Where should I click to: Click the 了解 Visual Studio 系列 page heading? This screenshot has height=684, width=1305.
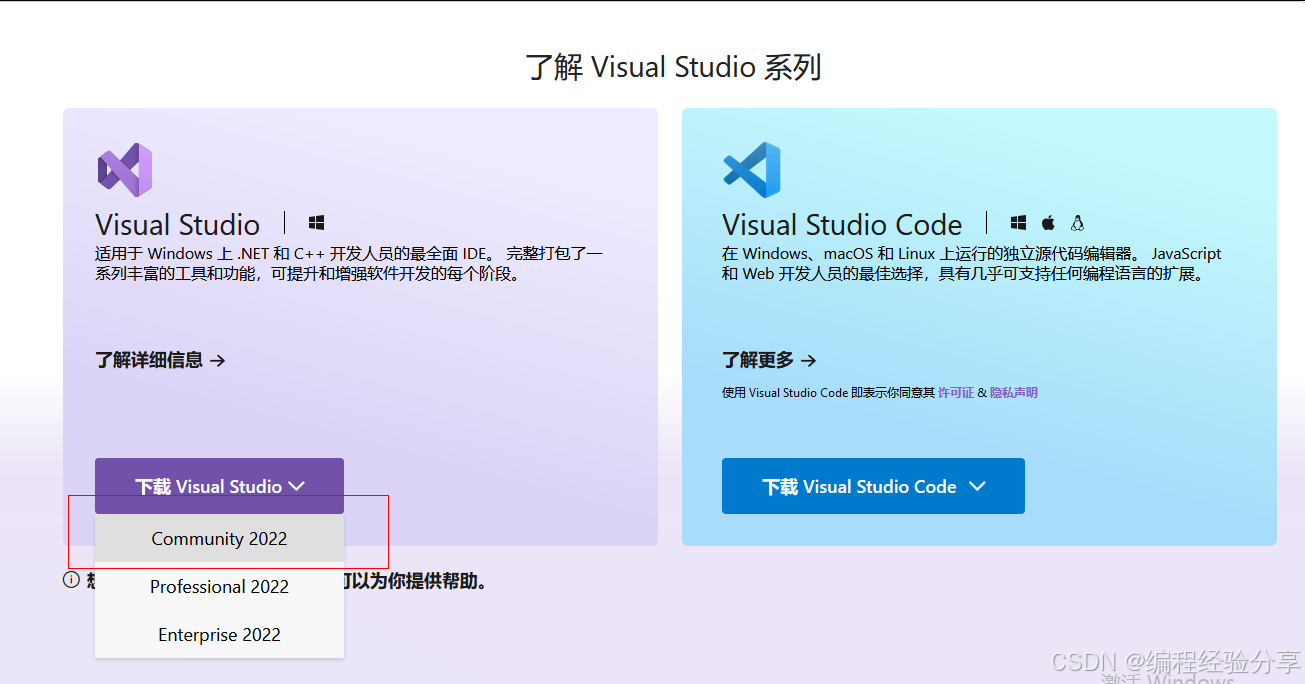[673, 68]
